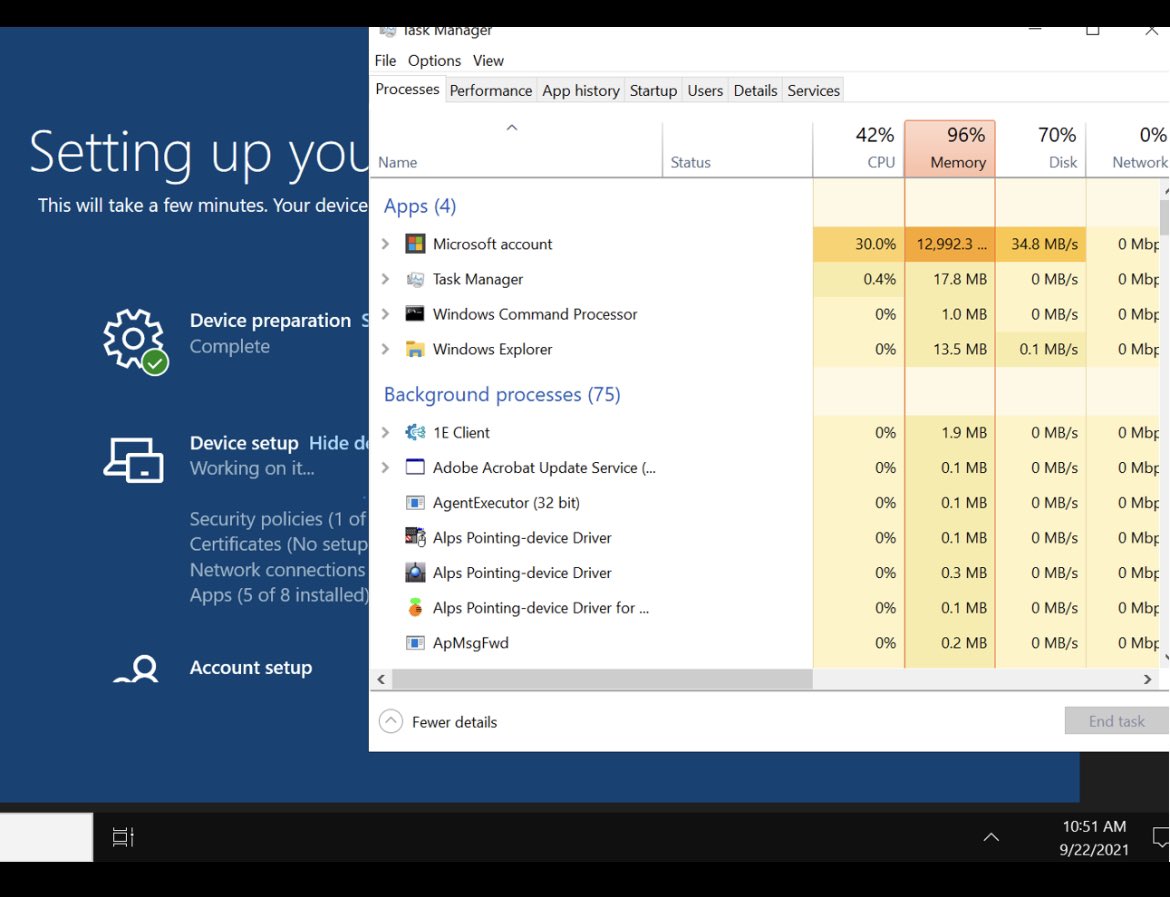This screenshot has width=1170, height=897.
Task: Open the Options menu
Action: point(434,60)
